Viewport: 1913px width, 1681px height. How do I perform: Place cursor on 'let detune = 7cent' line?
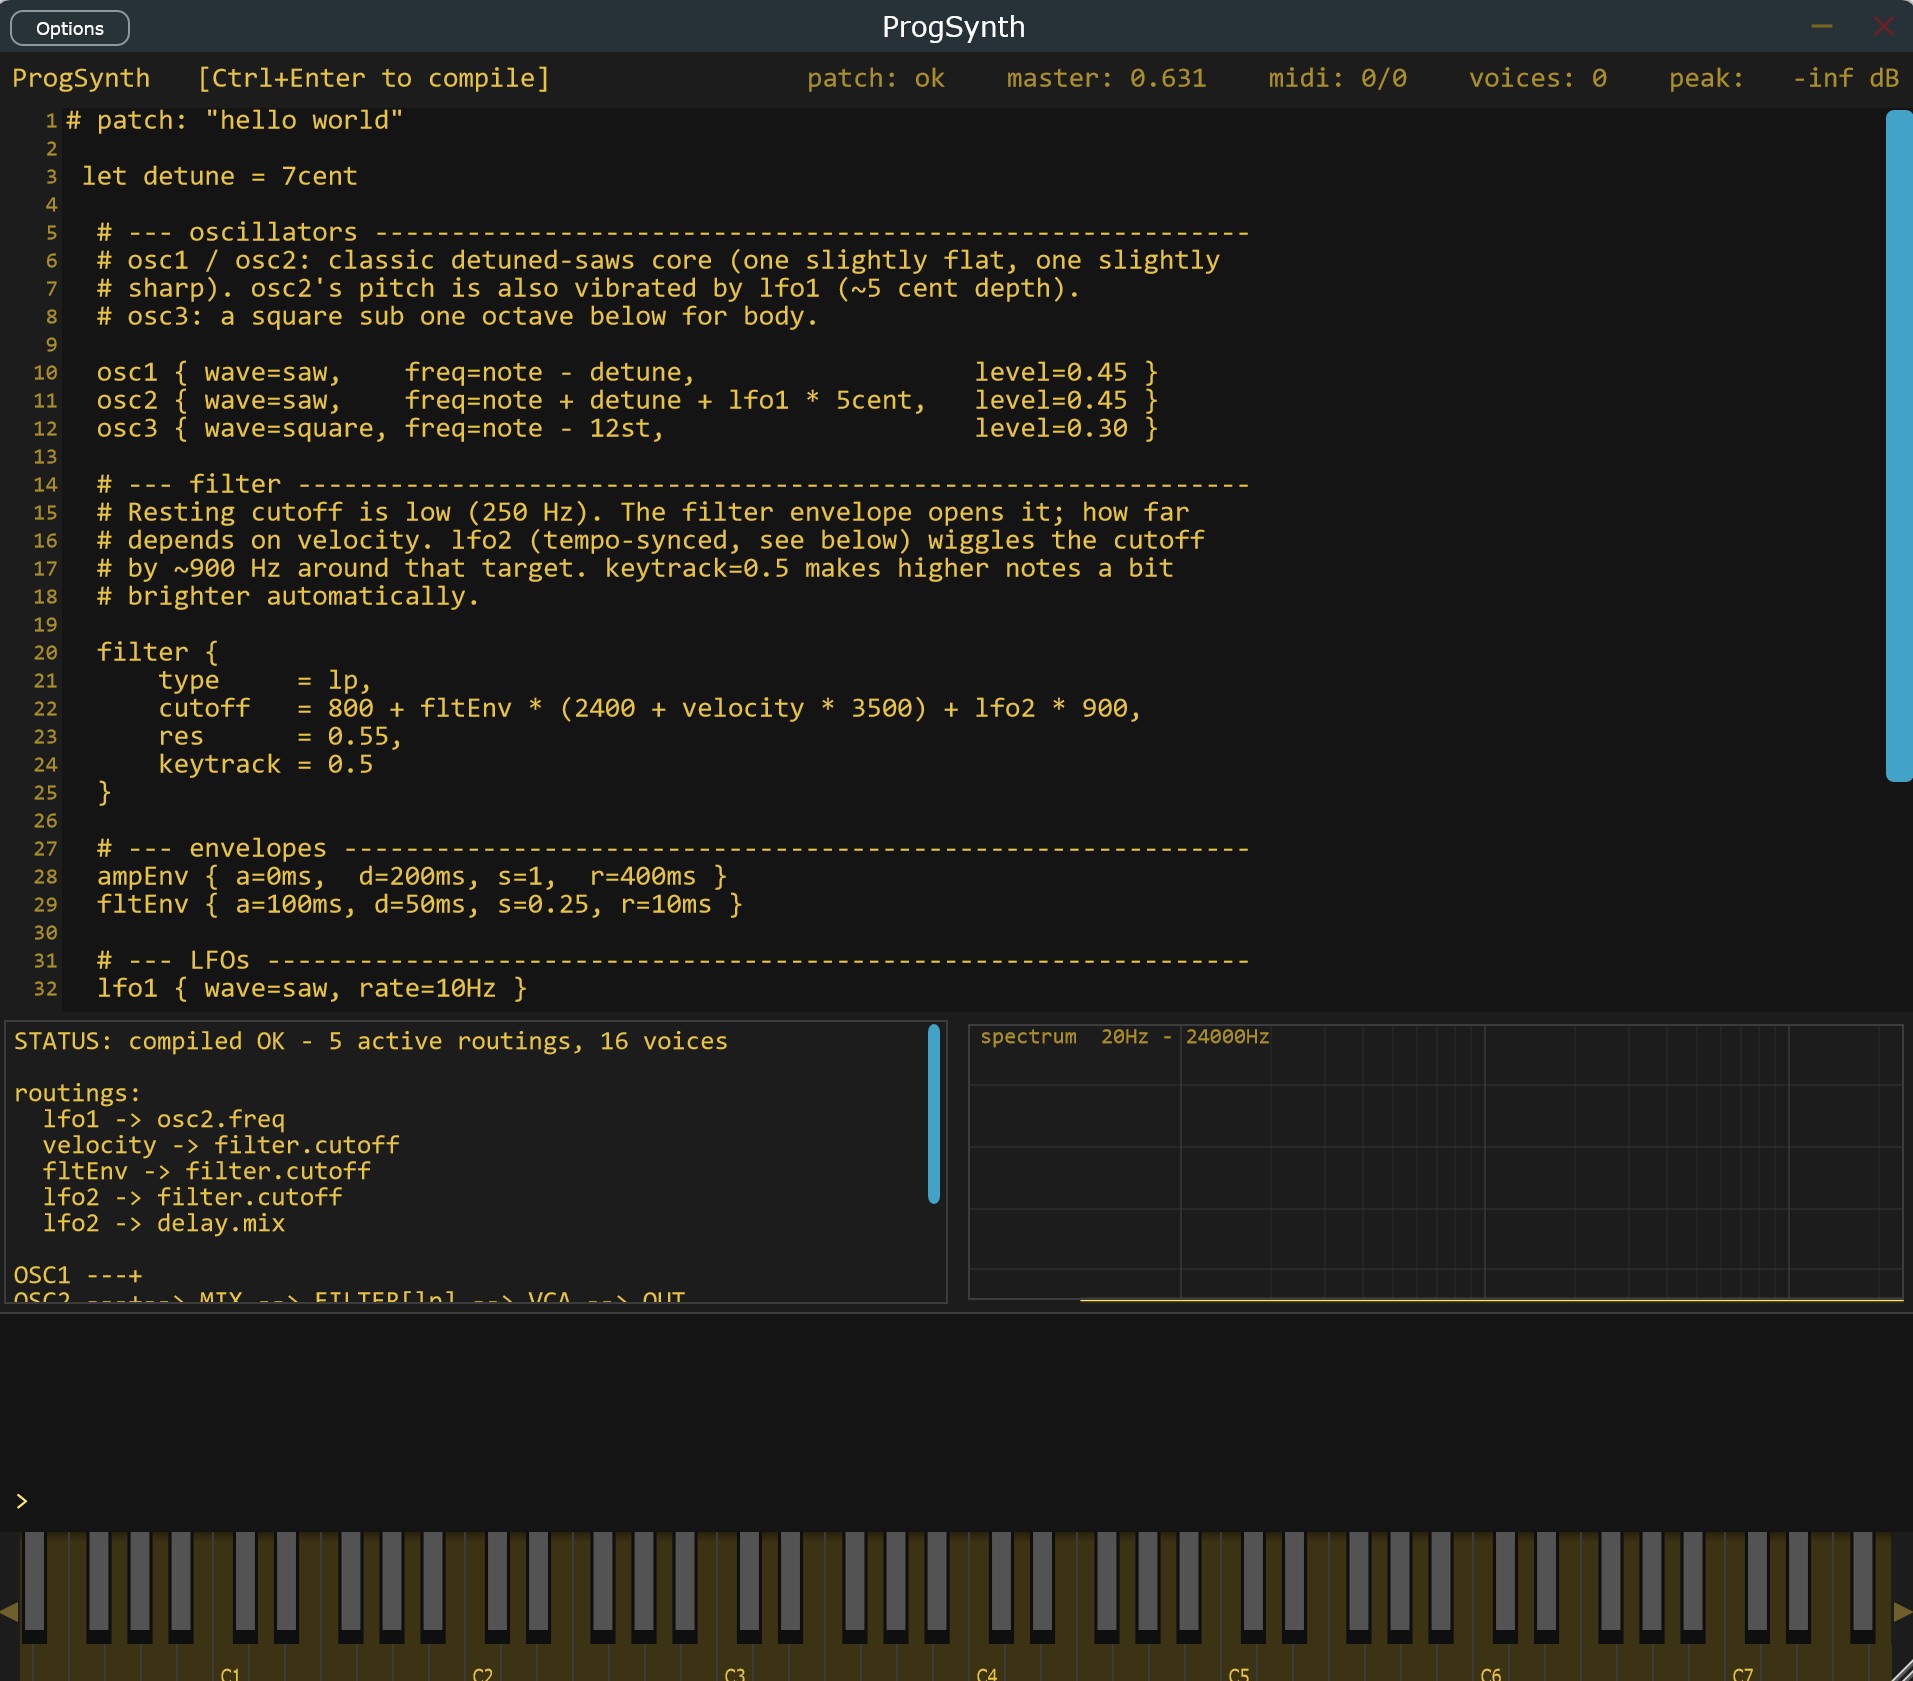click(x=219, y=176)
